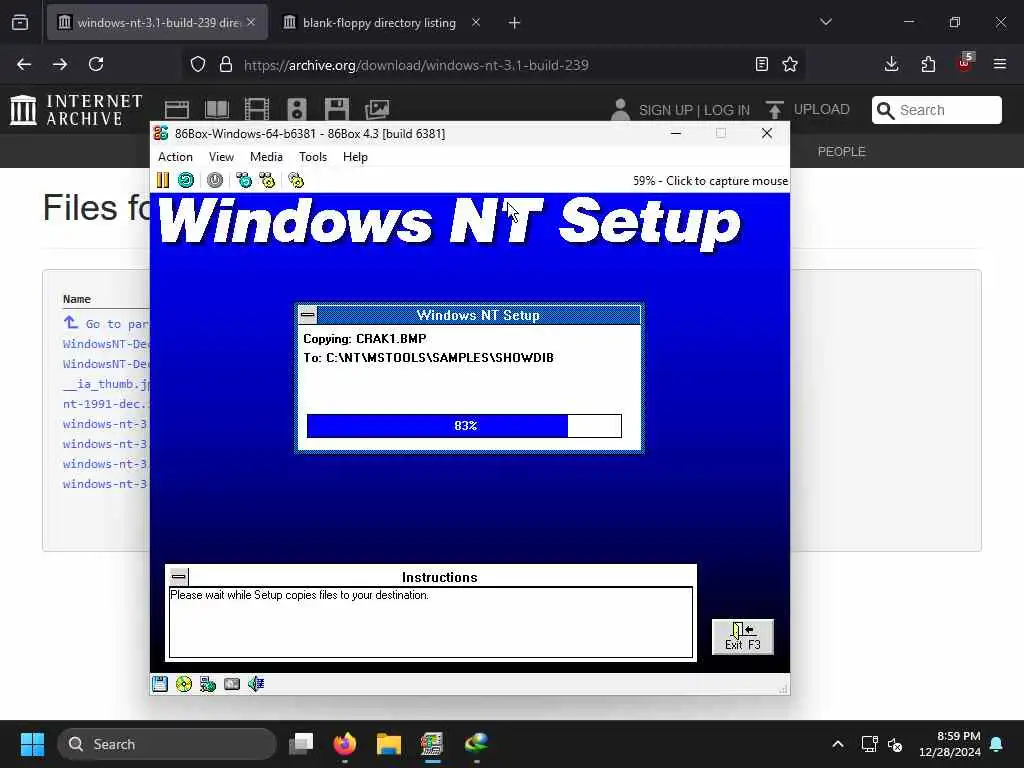Open Internet Archive video film icon
Image resolution: width=1024 pixels, height=768 pixels.
(257, 109)
